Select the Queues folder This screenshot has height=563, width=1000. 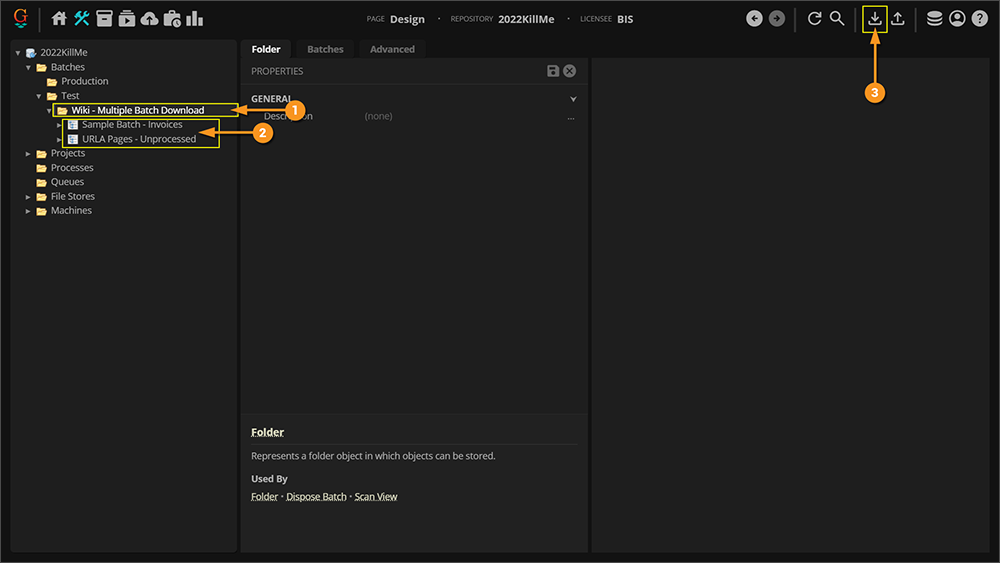[67, 182]
